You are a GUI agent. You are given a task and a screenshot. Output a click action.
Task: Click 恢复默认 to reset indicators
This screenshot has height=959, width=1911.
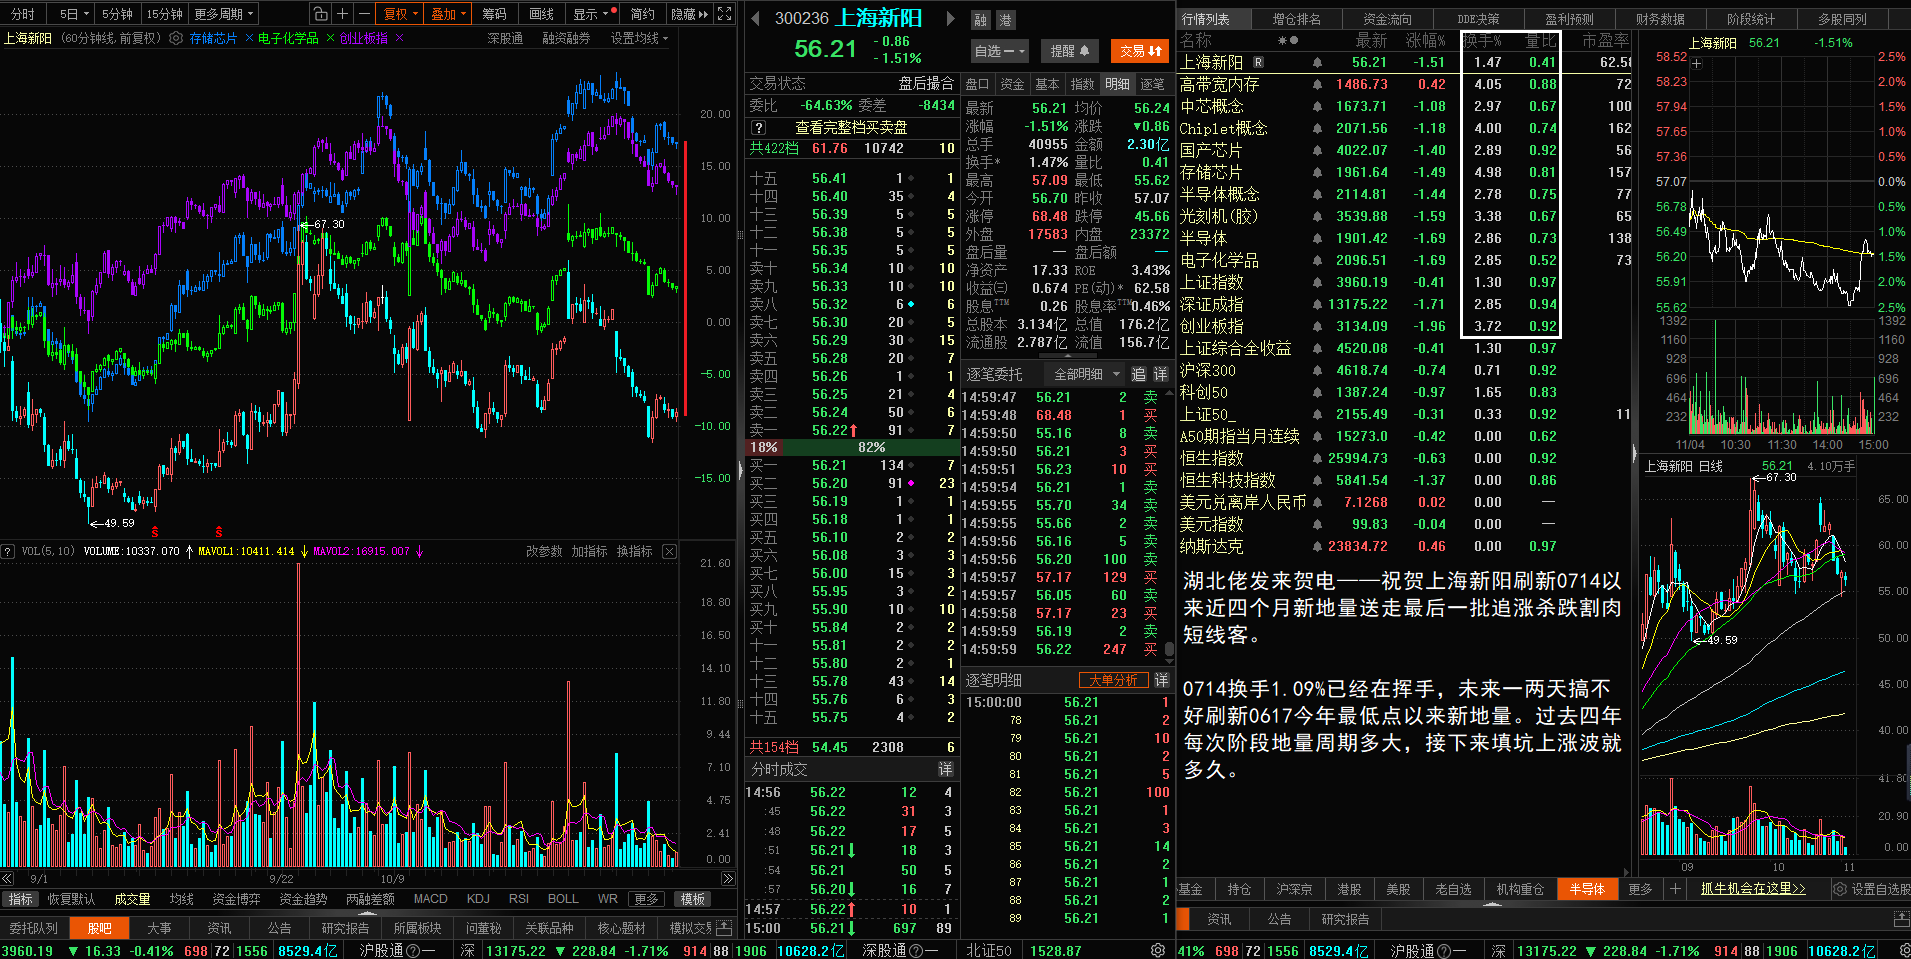coord(71,899)
